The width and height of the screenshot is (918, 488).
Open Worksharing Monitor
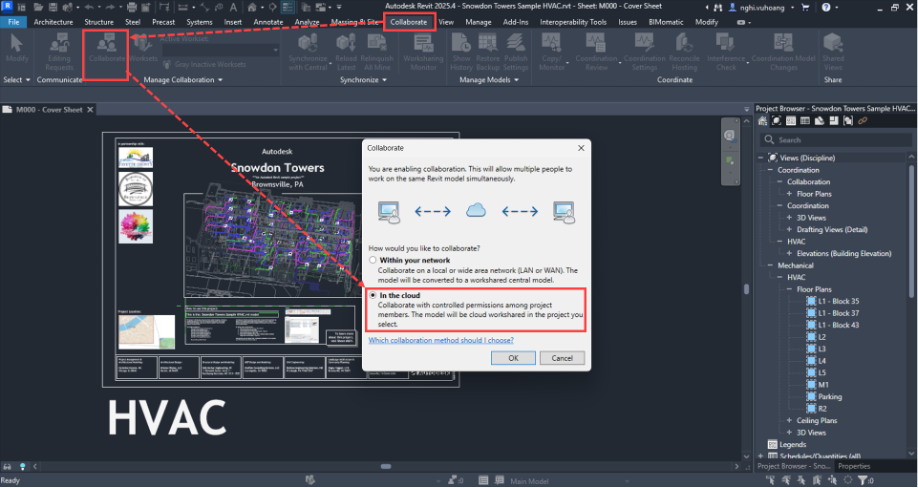click(423, 51)
